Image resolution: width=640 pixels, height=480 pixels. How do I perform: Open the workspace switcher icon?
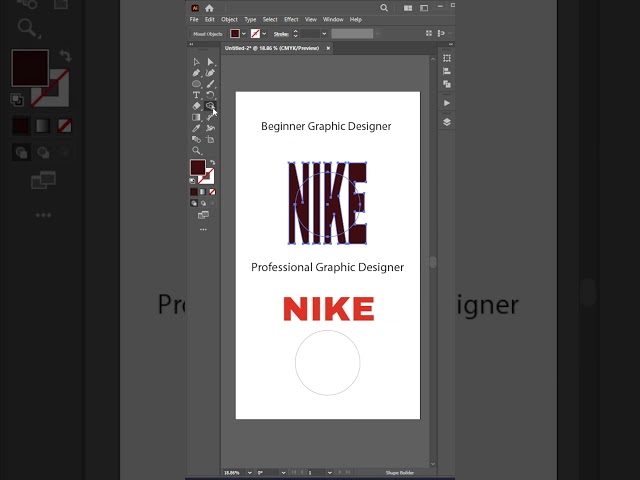424,8
